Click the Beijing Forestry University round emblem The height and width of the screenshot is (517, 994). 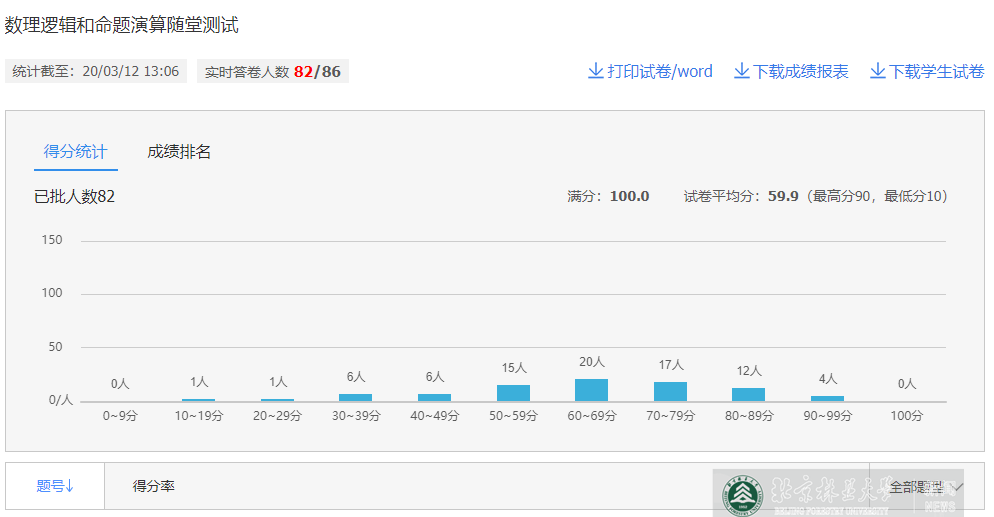[x=742, y=492]
